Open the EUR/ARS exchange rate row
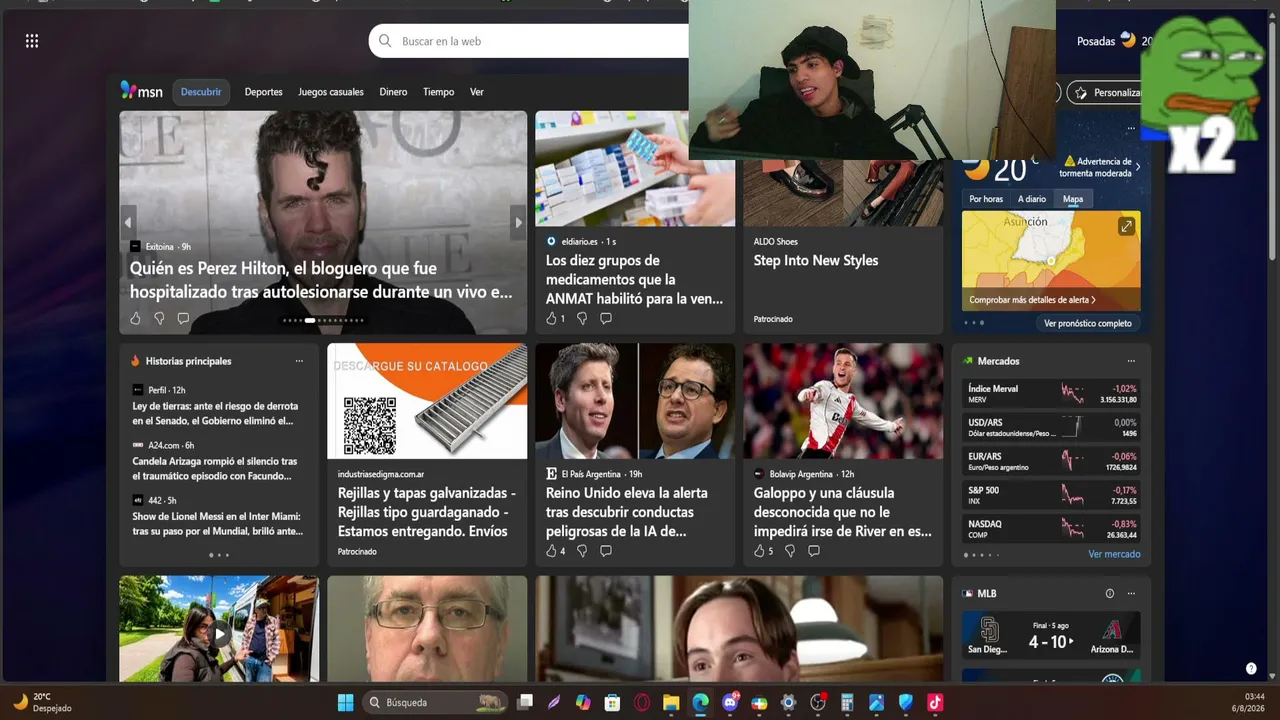This screenshot has height=720, width=1280. tap(1052, 461)
